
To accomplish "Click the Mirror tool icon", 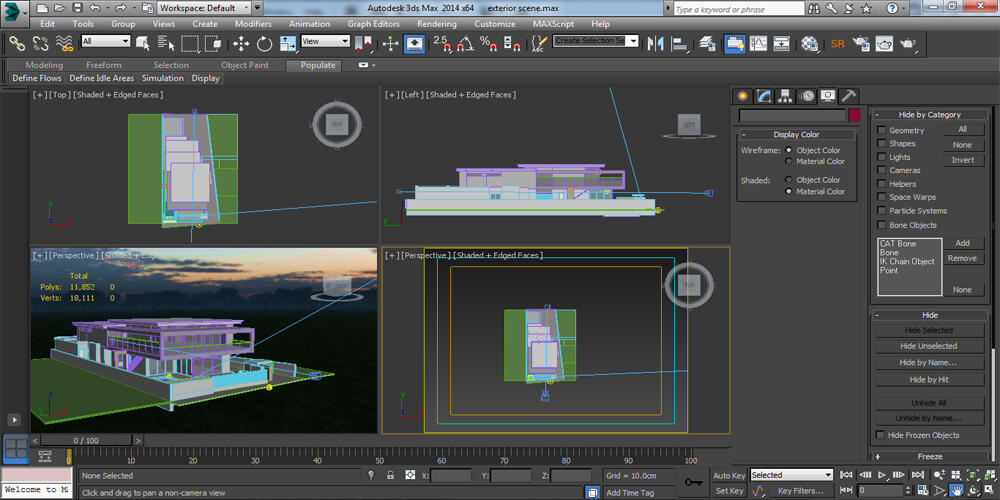I will pos(656,43).
